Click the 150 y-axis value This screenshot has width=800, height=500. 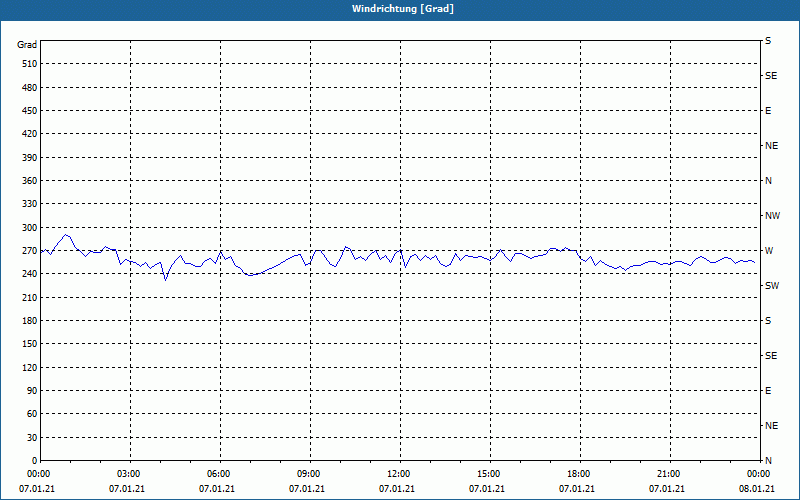30,344
